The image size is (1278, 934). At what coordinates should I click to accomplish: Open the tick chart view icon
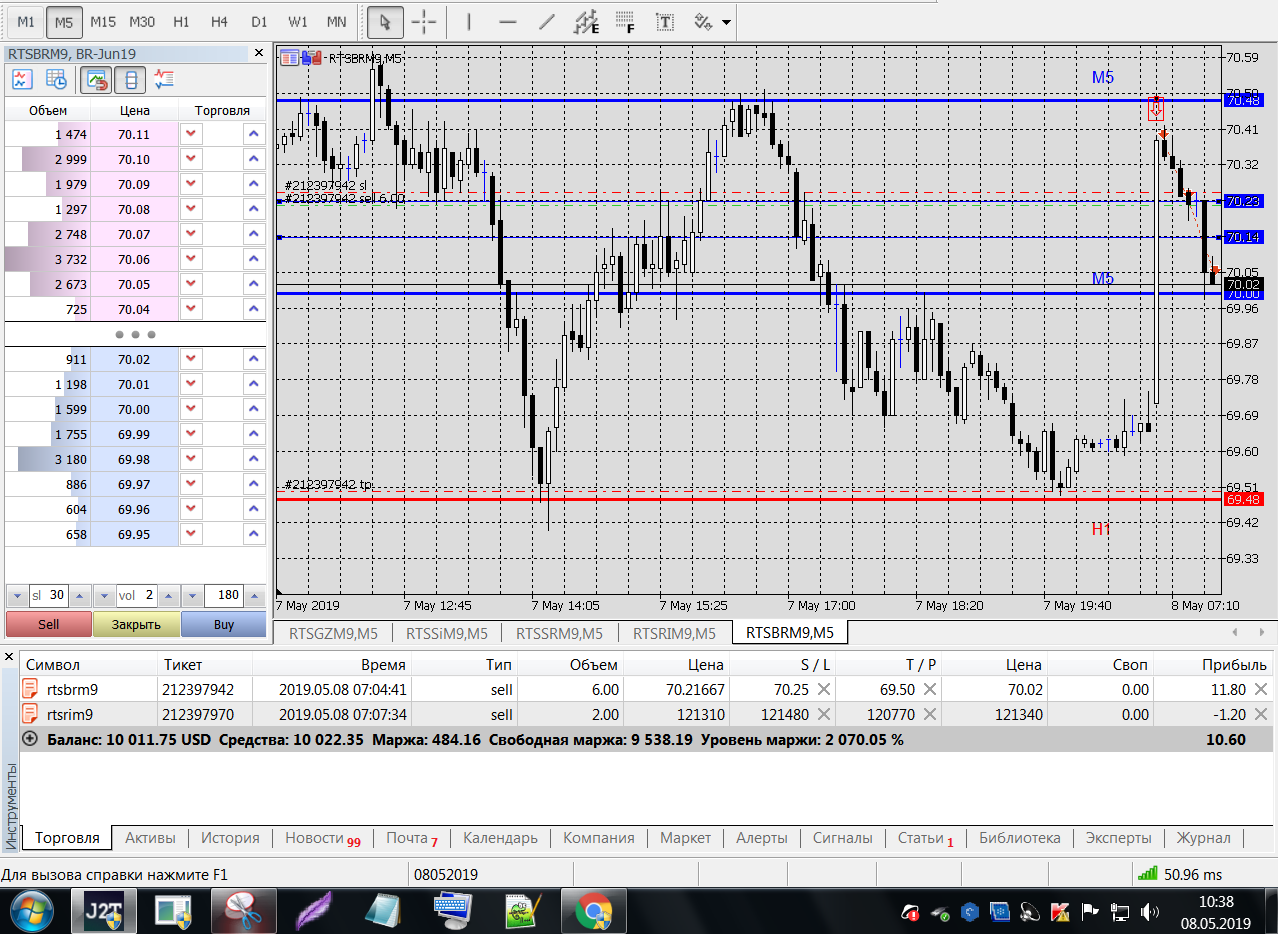(x=21, y=79)
